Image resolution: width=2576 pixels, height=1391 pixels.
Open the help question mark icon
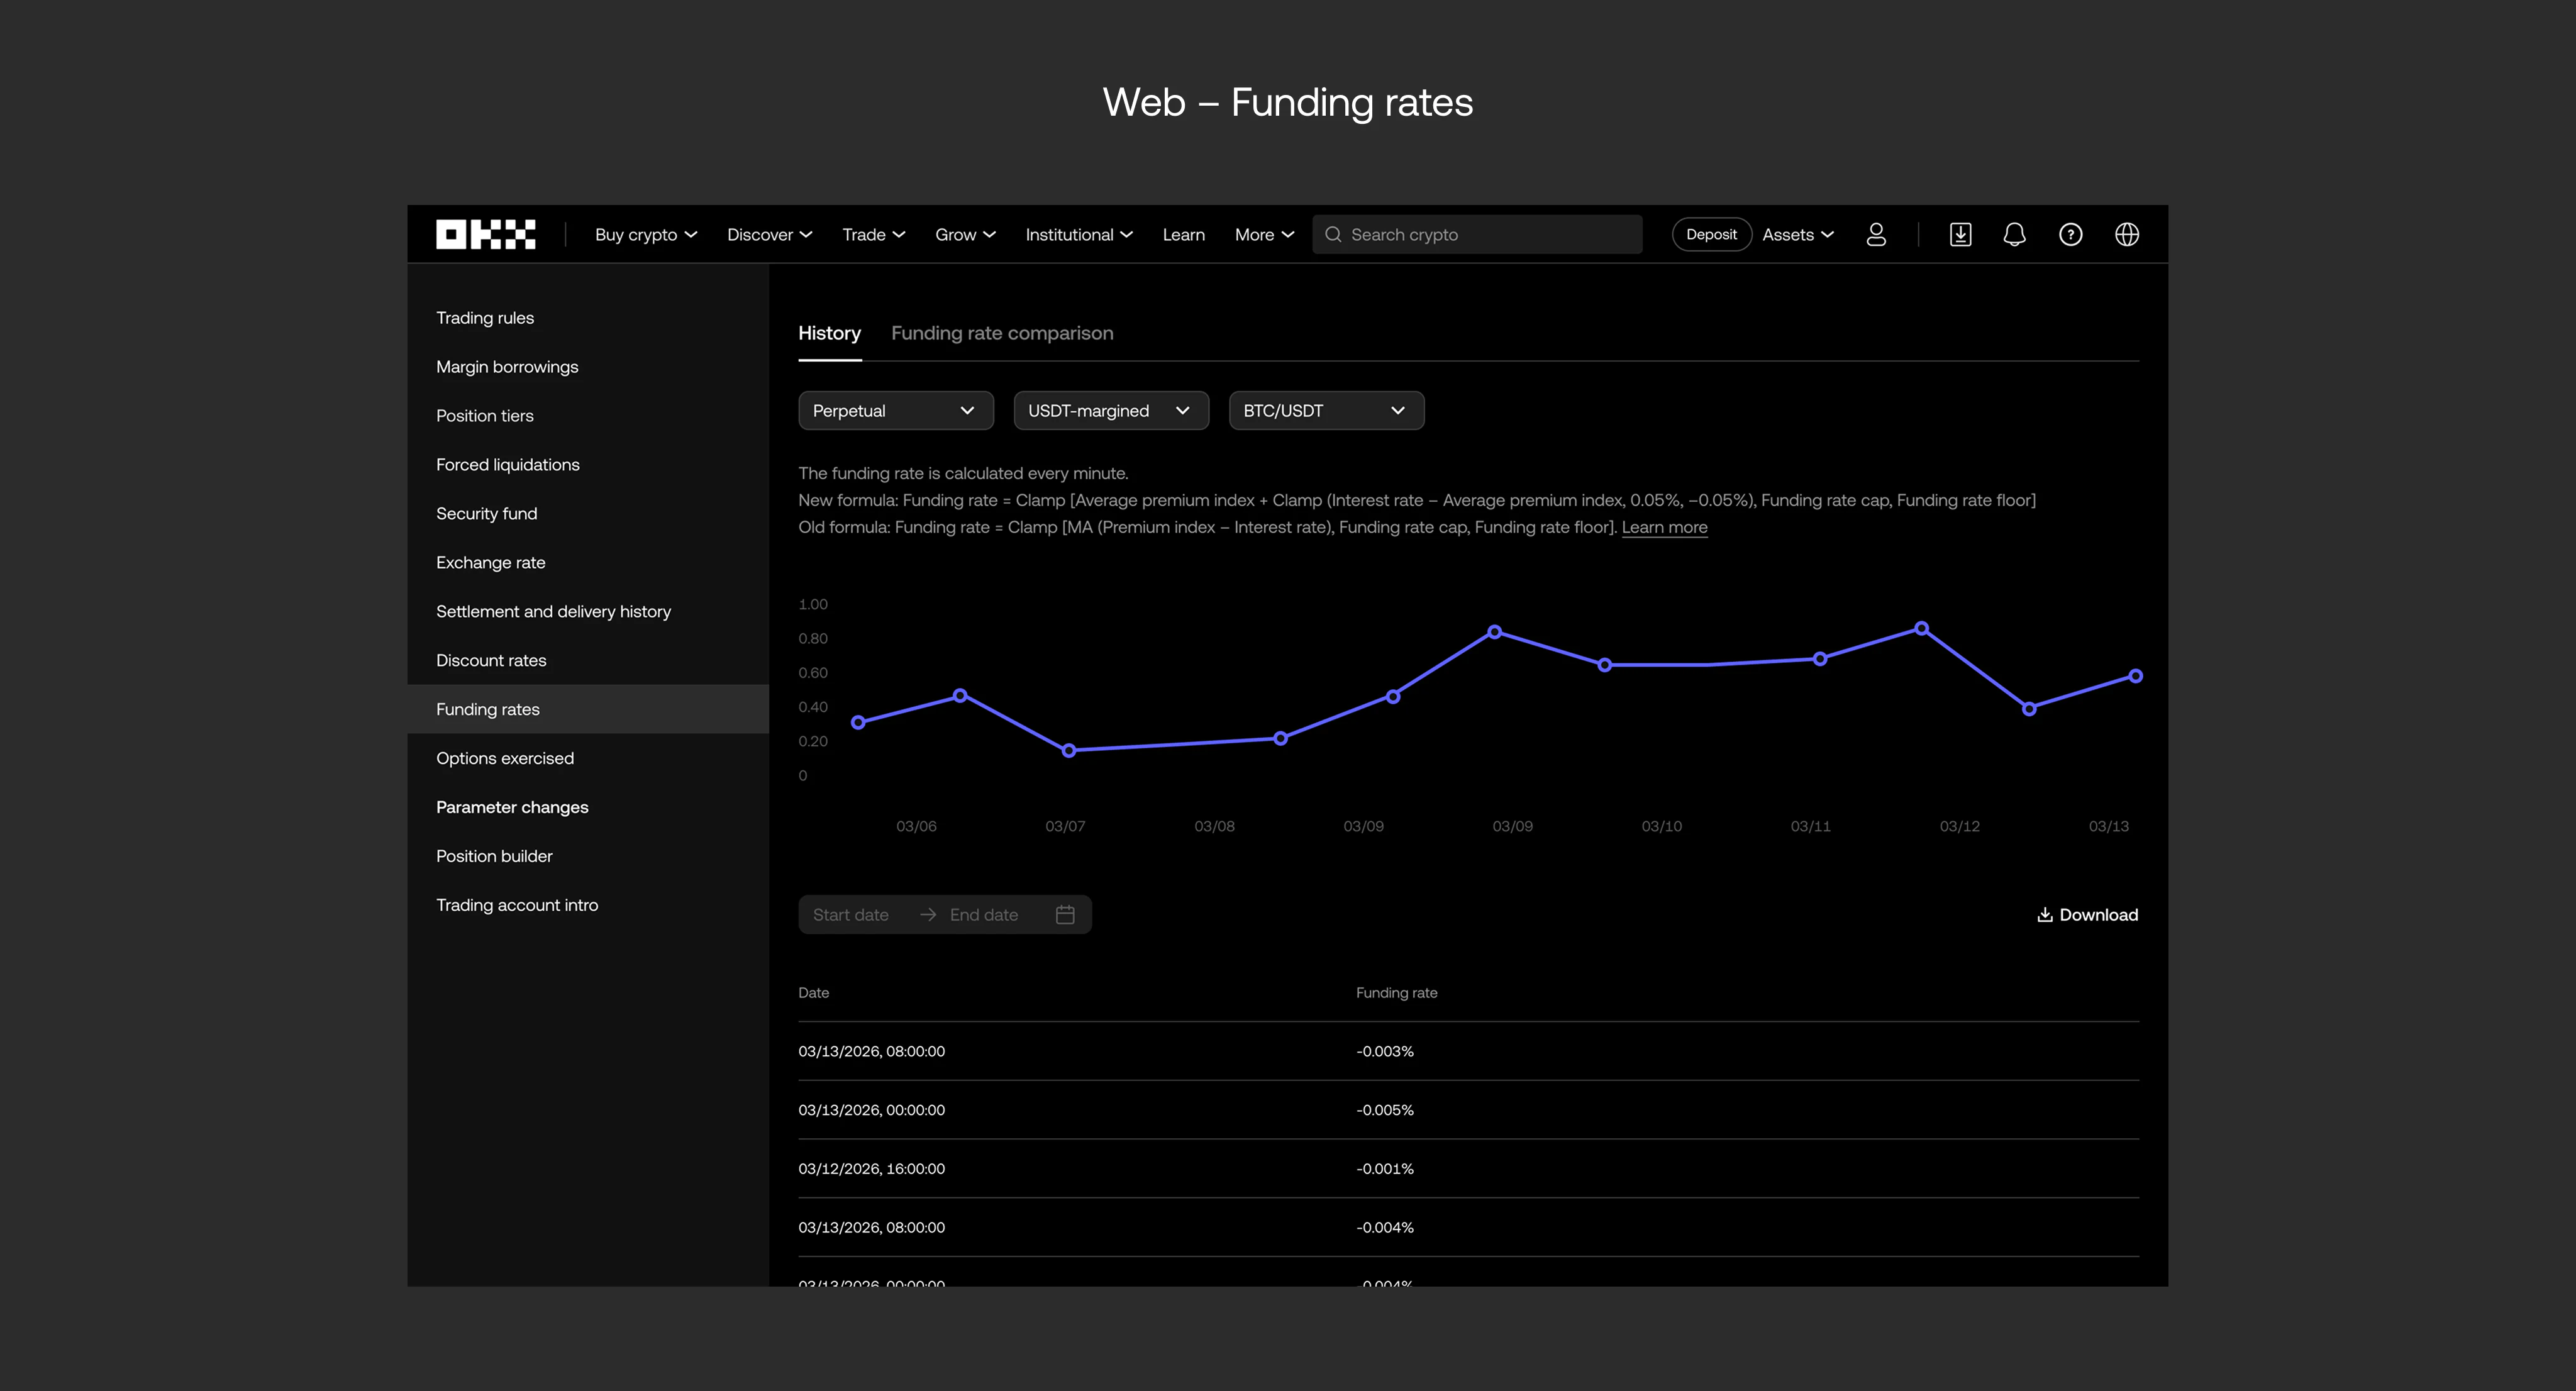[2070, 234]
